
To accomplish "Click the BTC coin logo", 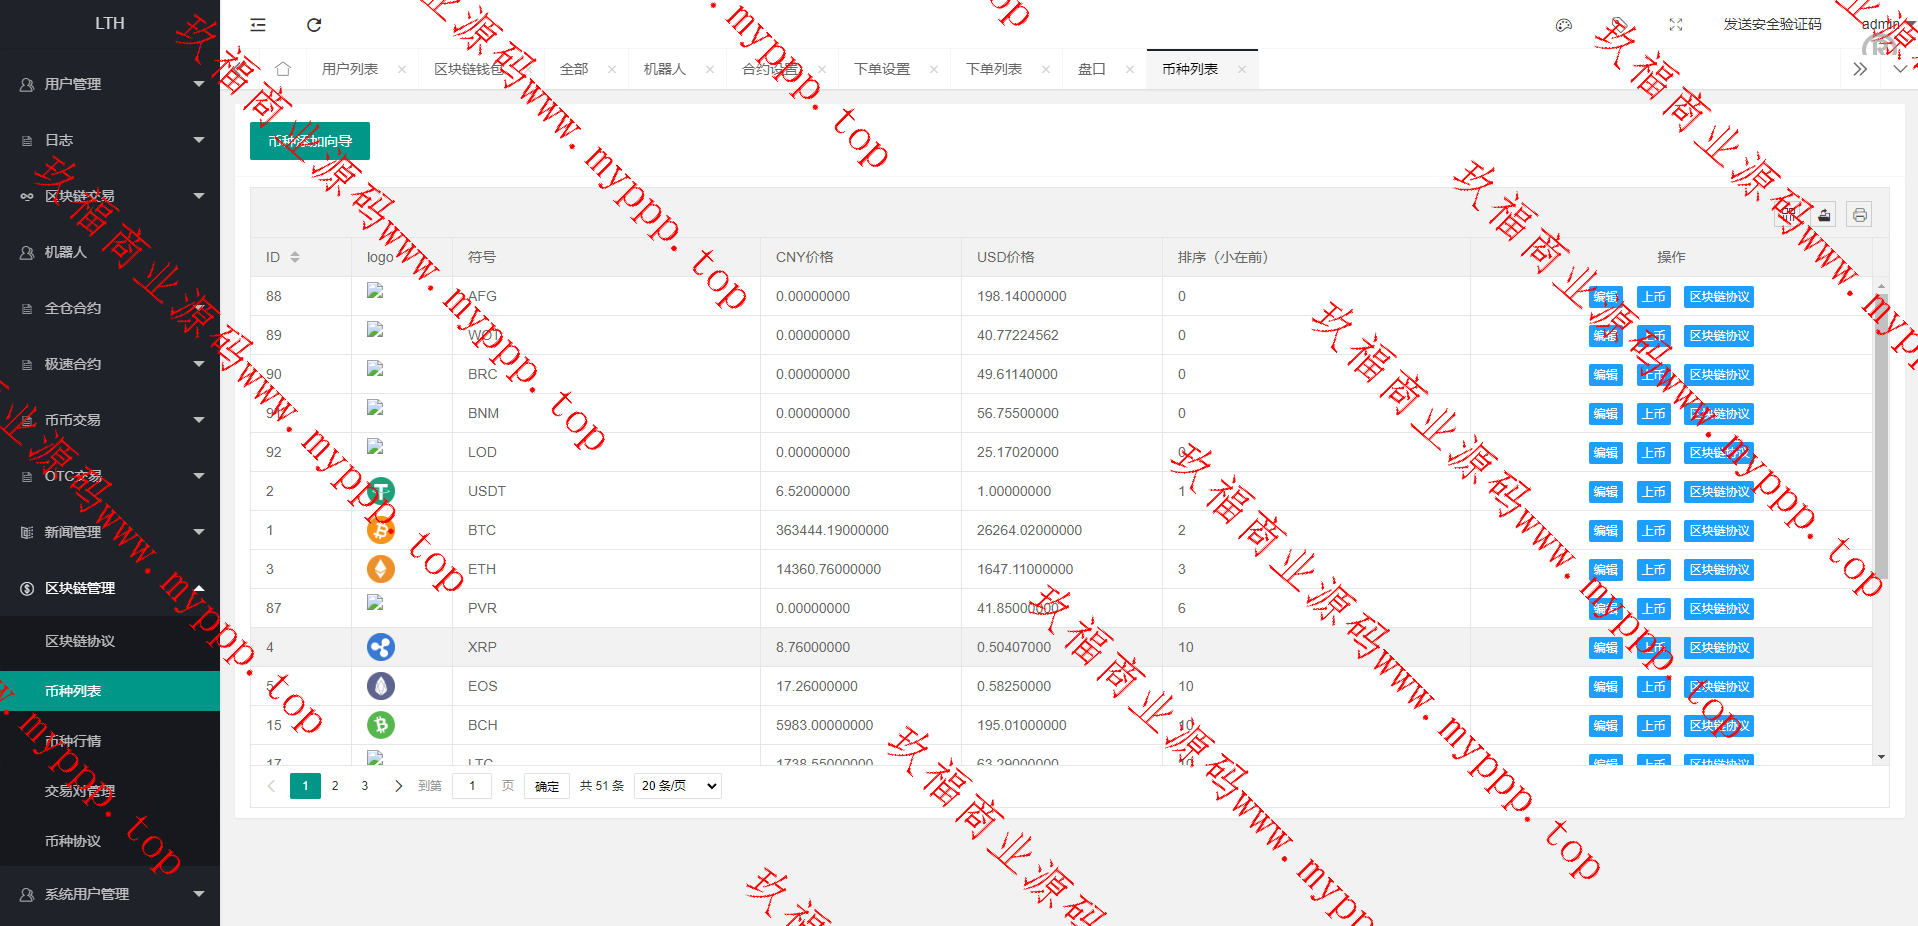I will (x=380, y=530).
